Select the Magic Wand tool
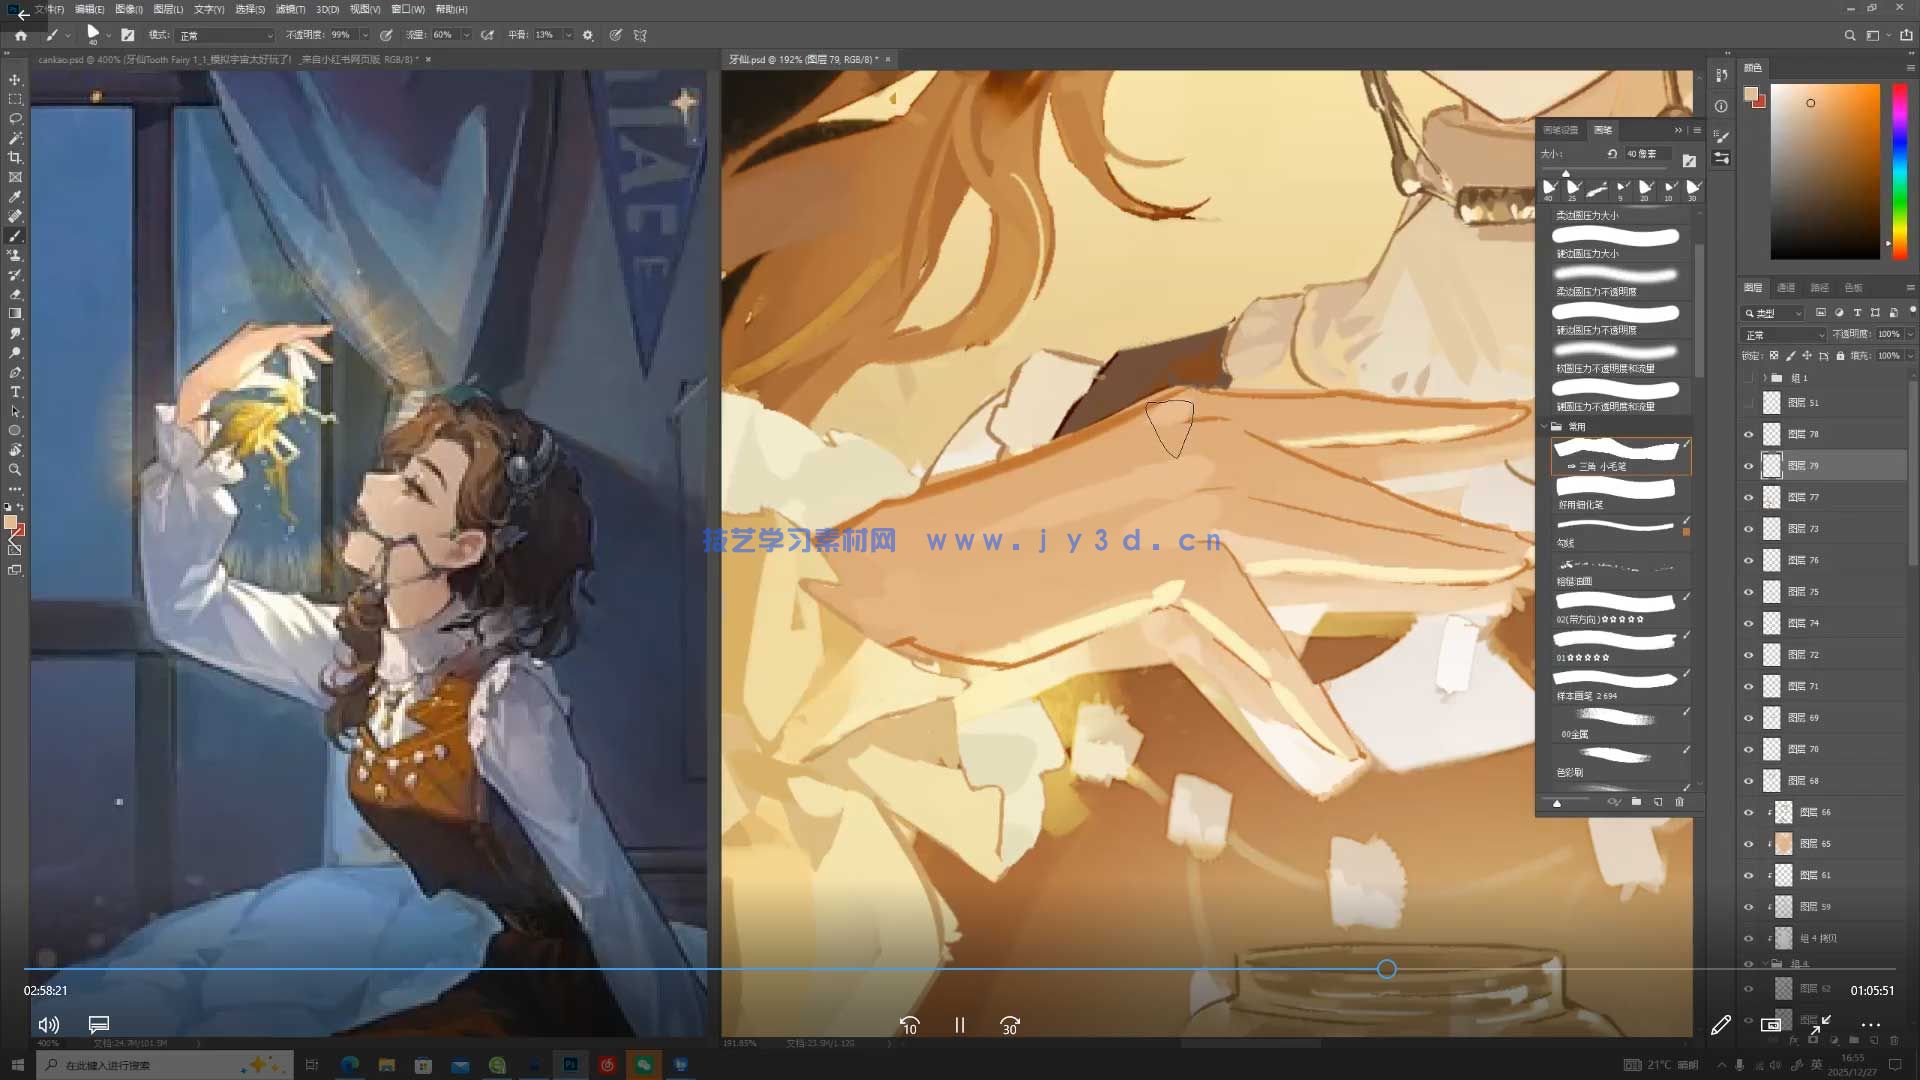Viewport: 1920px width, 1080px height. tap(15, 138)
